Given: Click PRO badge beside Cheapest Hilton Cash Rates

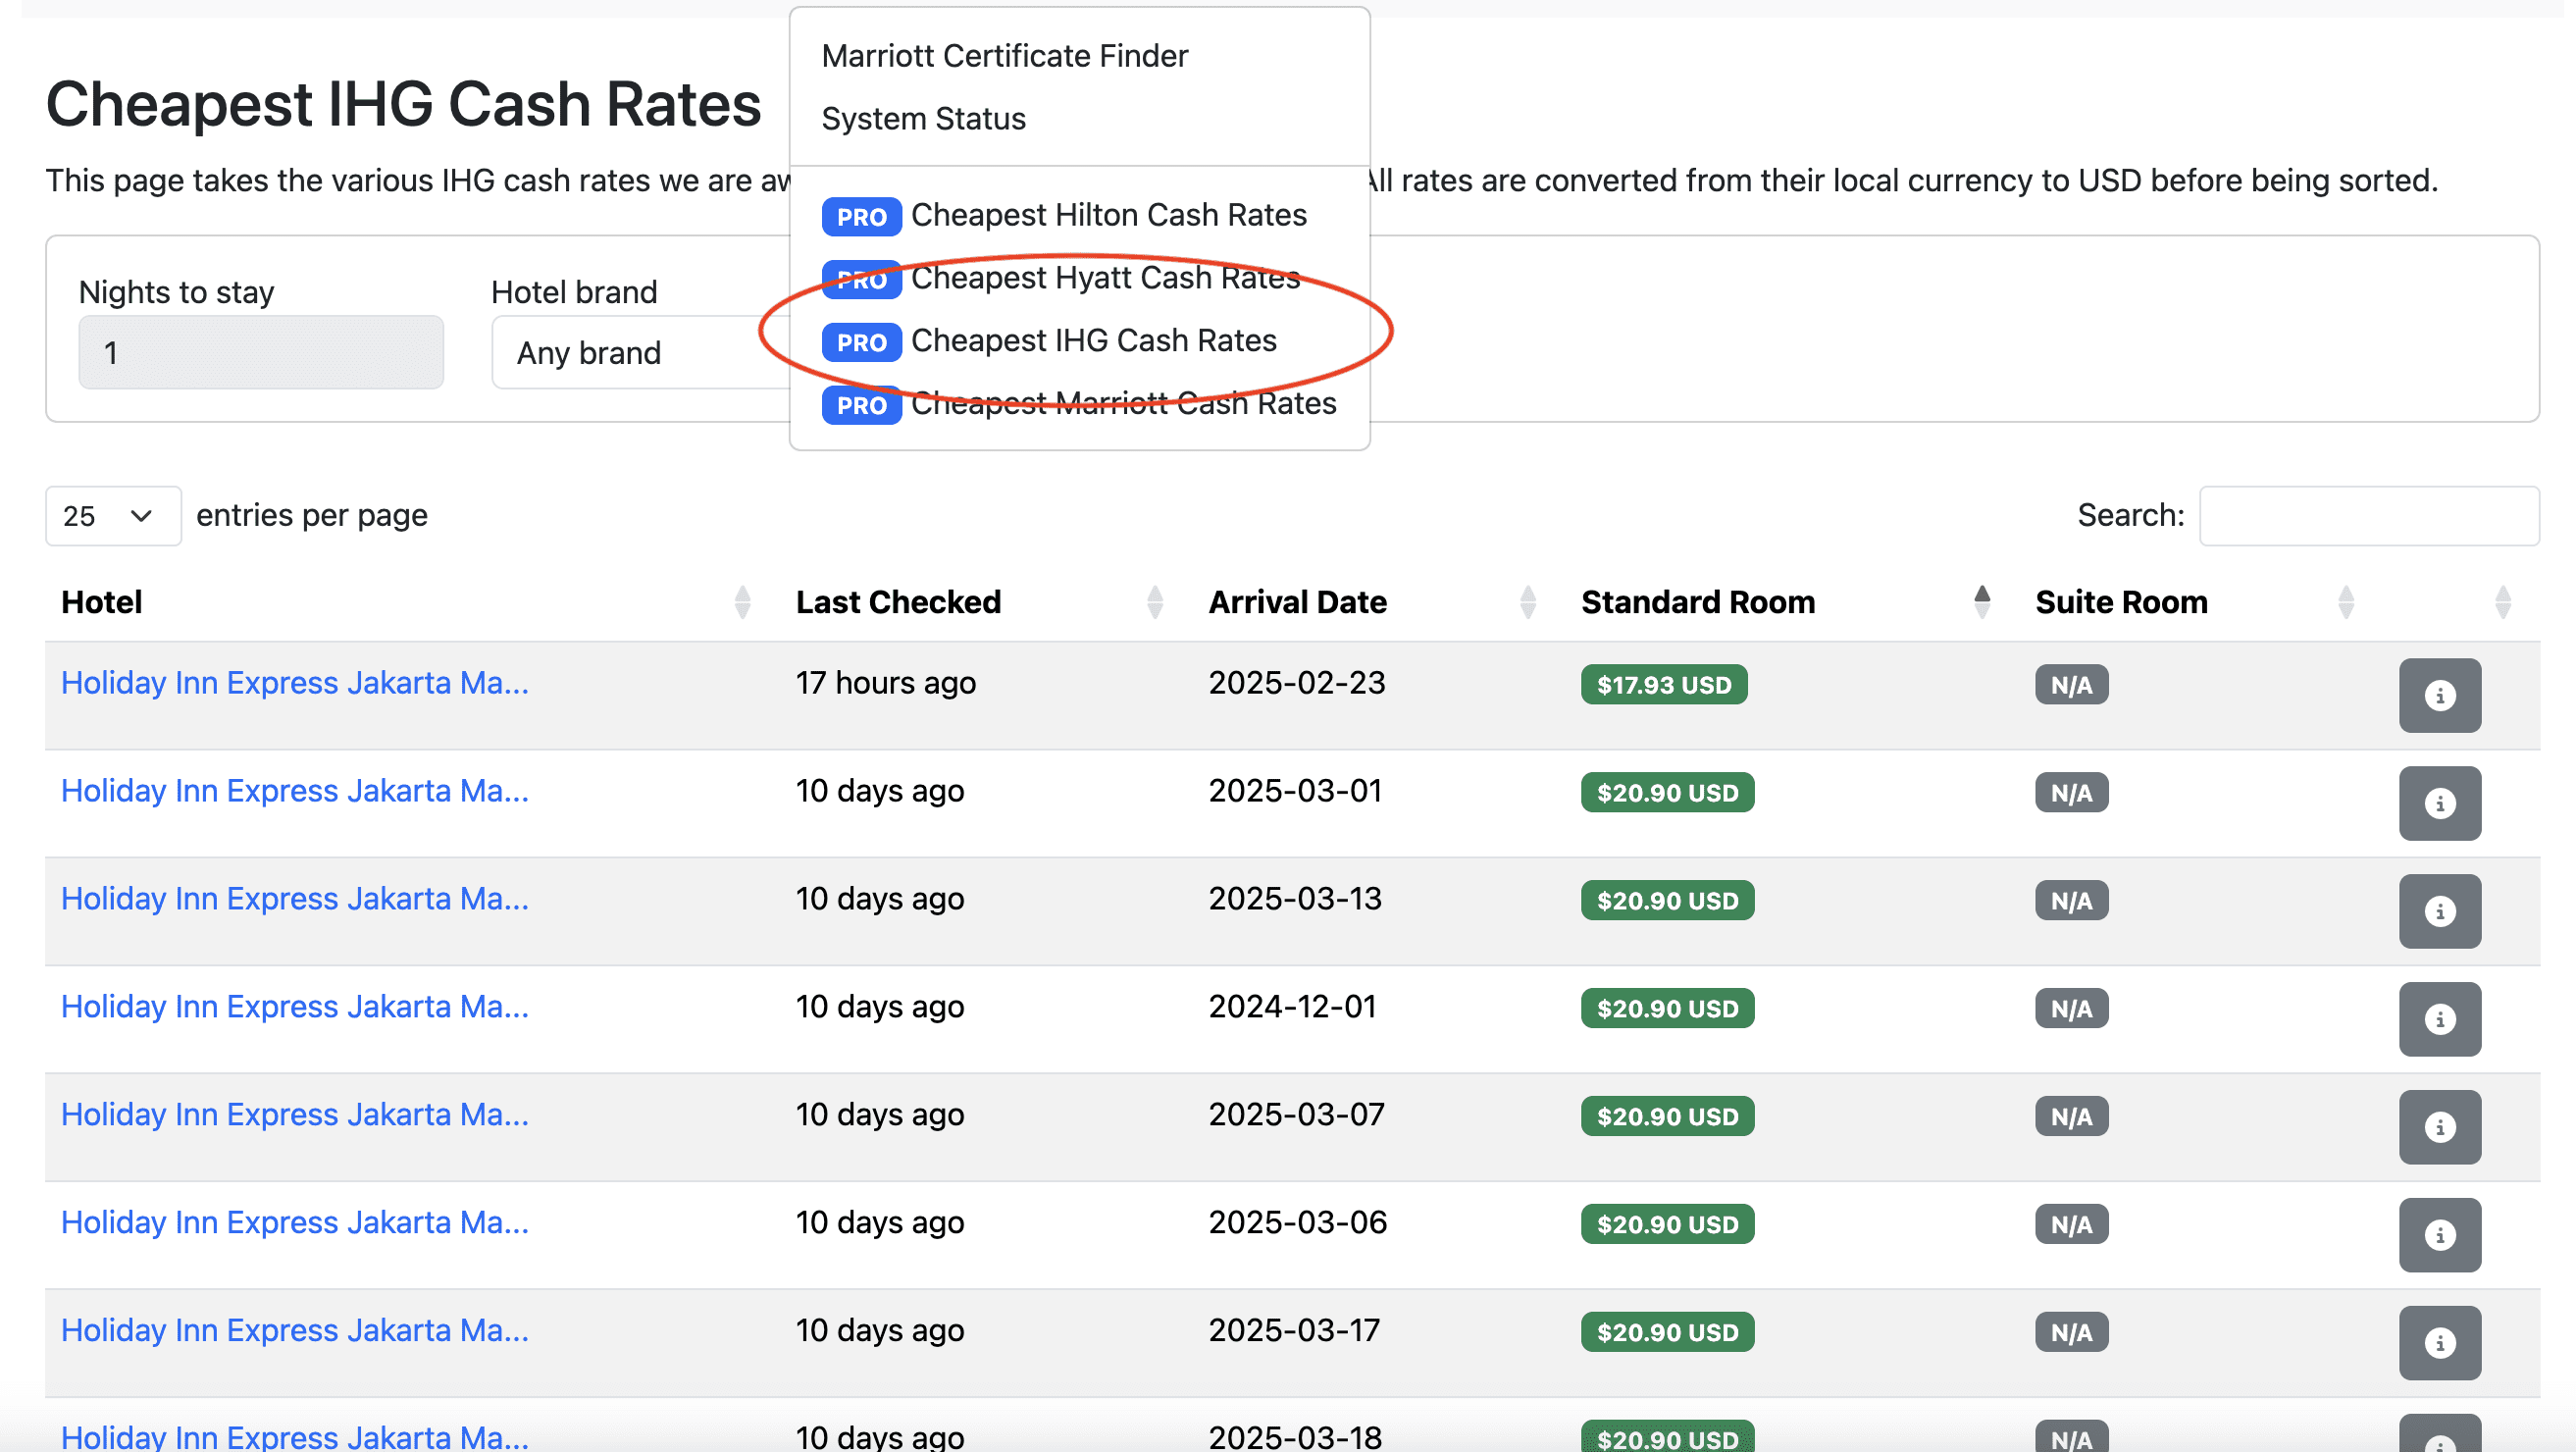Looking at the screenshot, I should click(x=861, y=216).
